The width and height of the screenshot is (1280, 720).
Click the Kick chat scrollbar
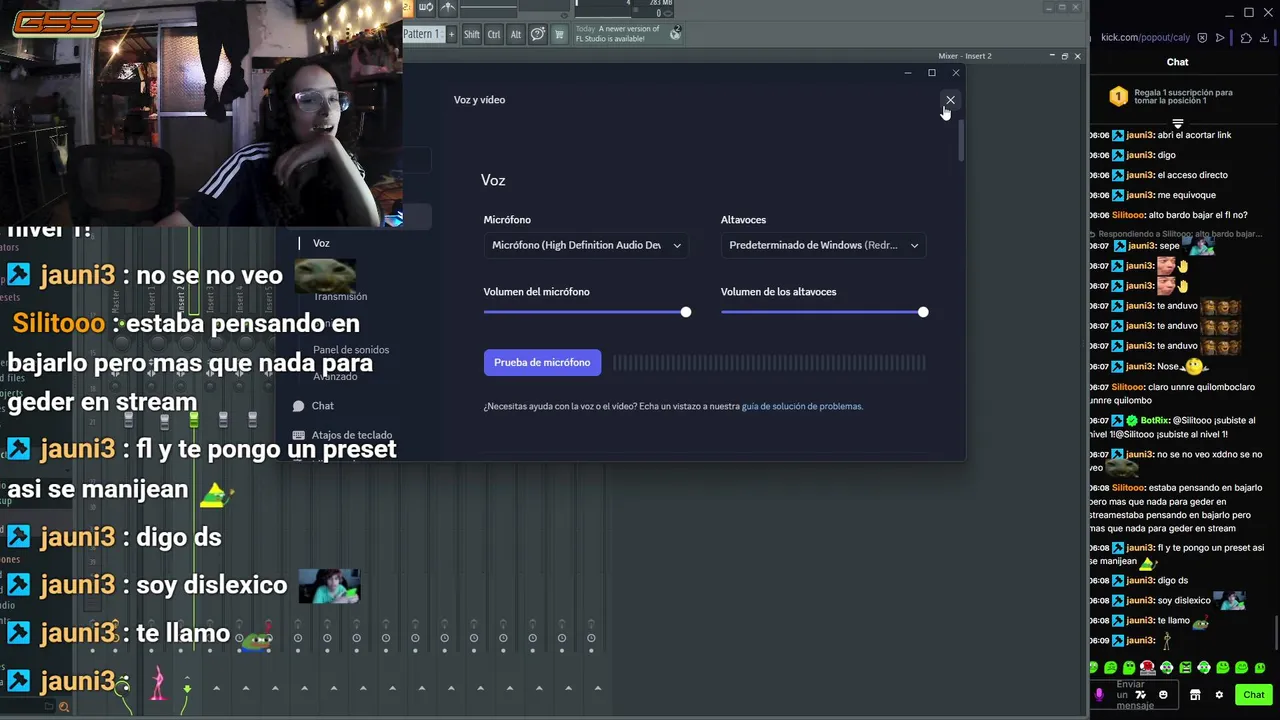point(1277,635)
